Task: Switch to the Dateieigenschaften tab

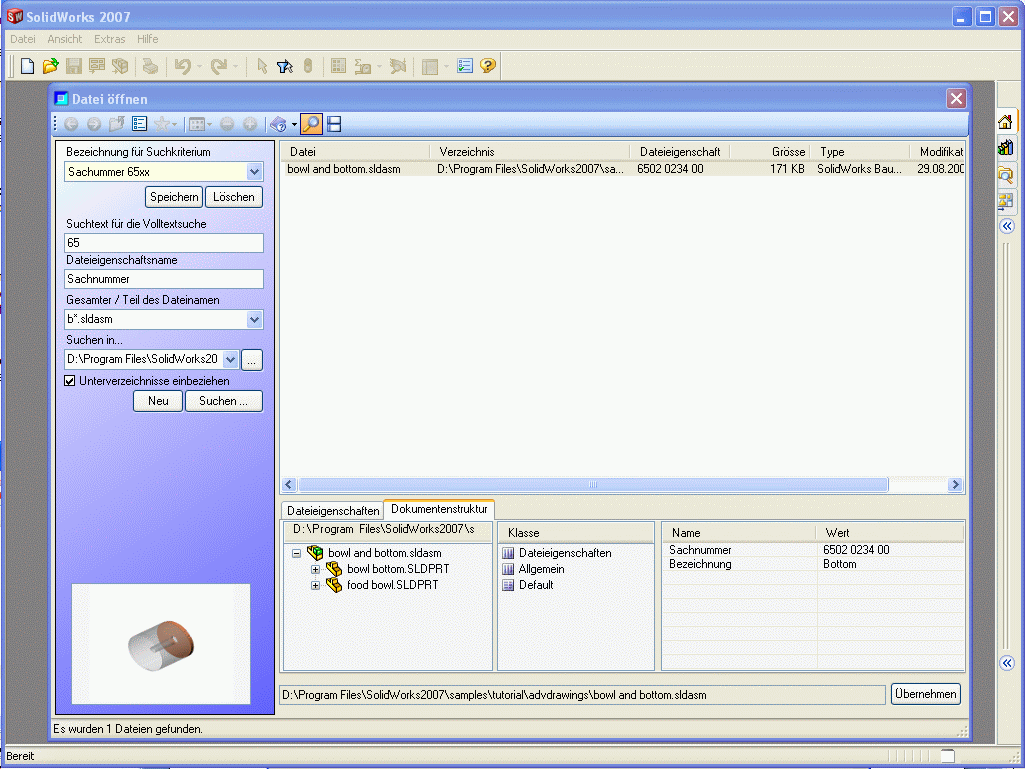Action: 333,511
